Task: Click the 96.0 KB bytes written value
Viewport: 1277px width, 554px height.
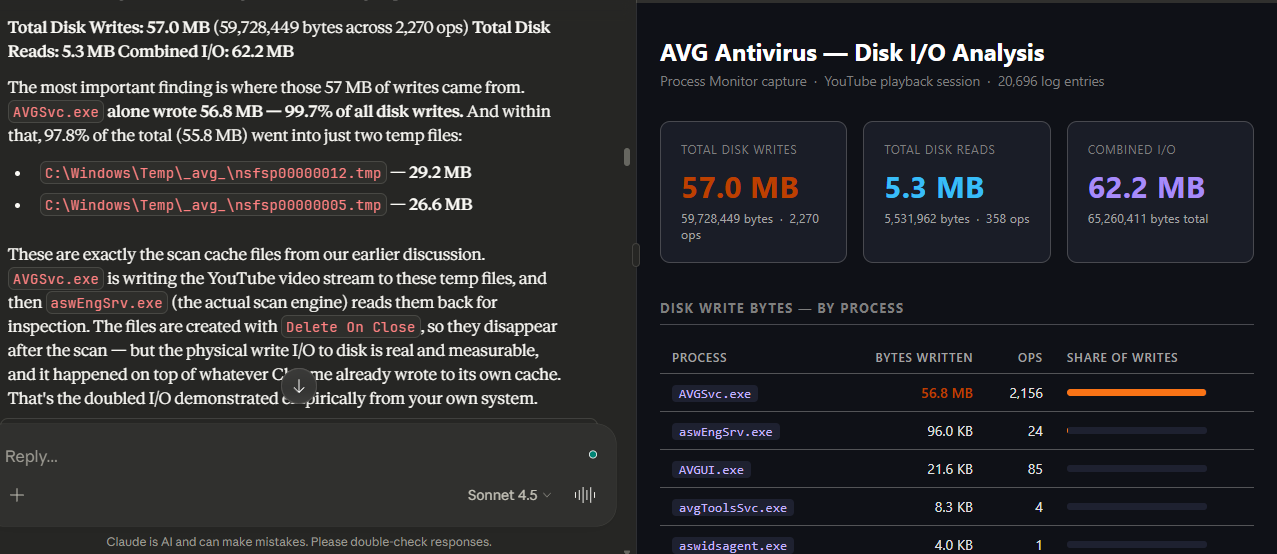Action: 950,431
